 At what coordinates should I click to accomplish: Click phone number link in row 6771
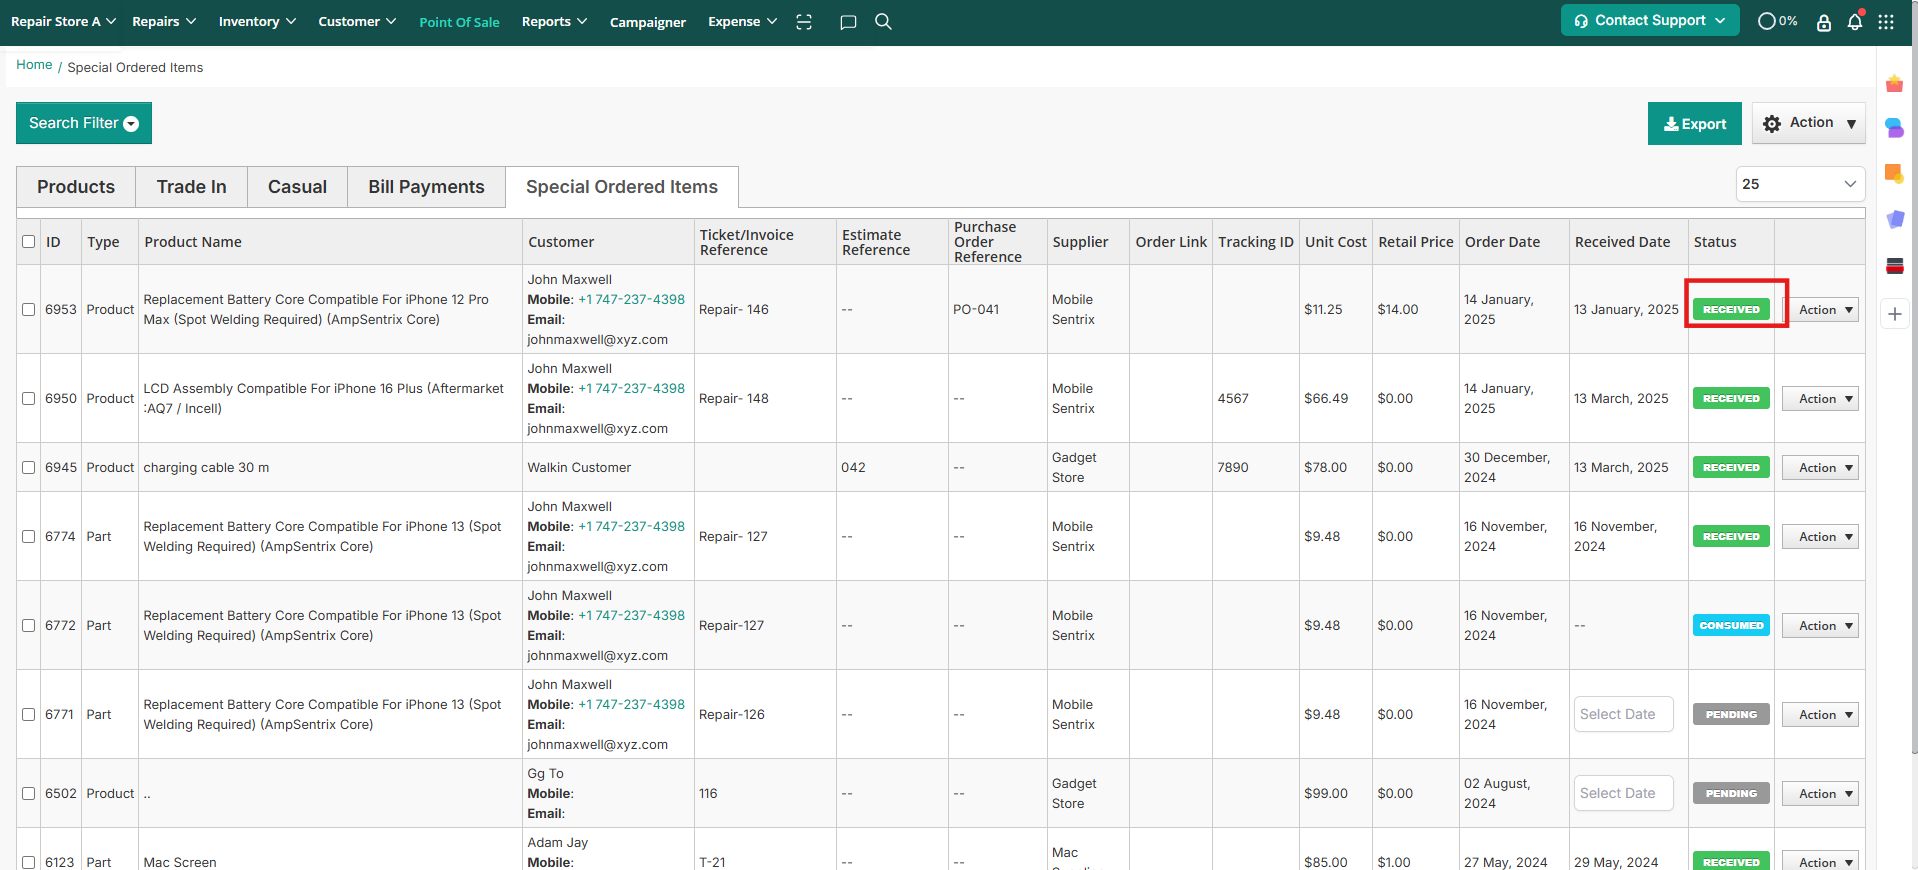pos(632,705)
